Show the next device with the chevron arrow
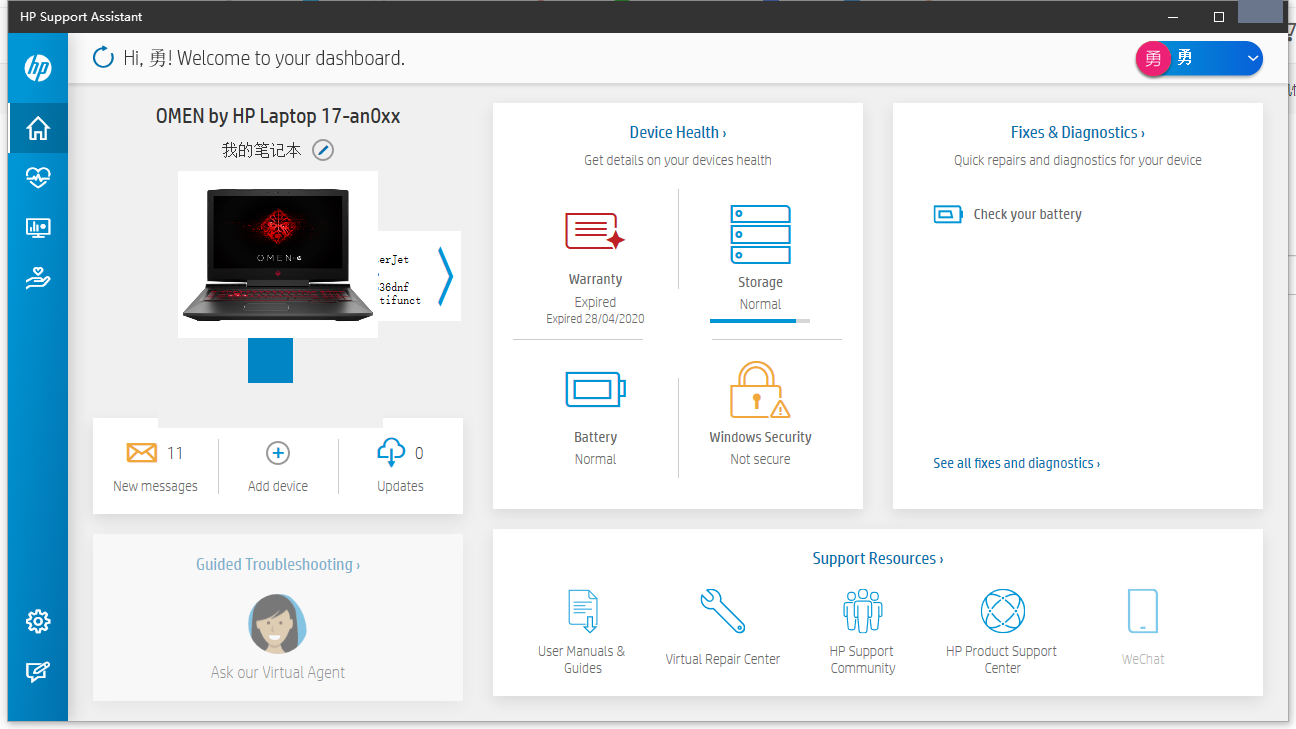The image size is (1296, 729). click(447, 277)
